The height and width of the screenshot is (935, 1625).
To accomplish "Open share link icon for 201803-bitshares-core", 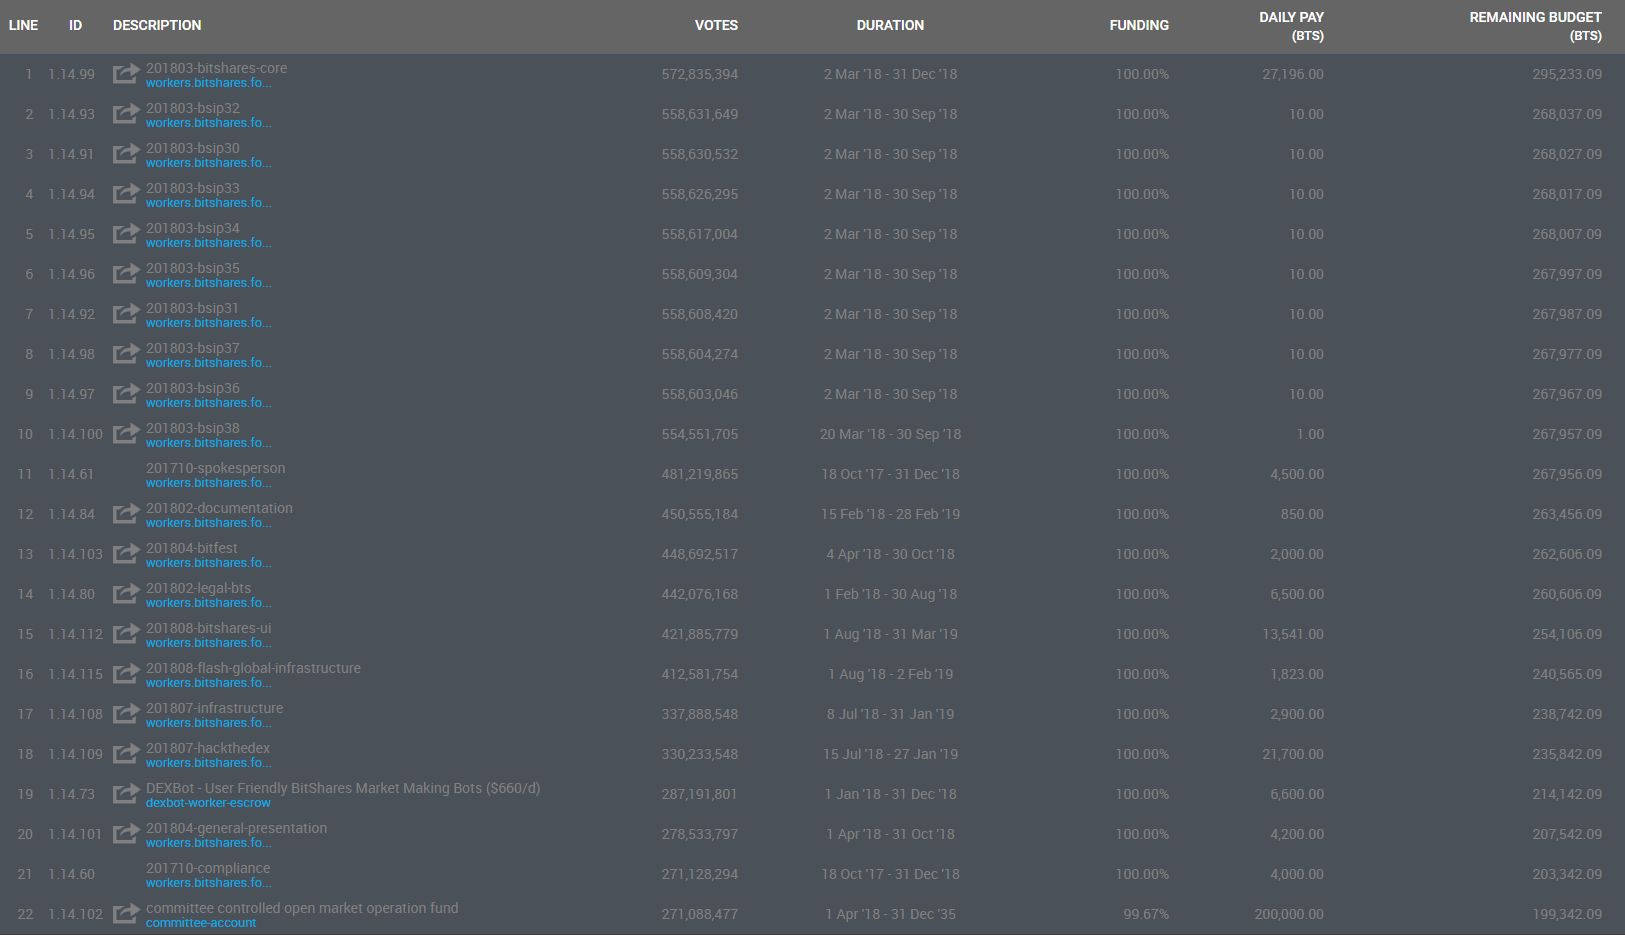I will coord(126,74).
